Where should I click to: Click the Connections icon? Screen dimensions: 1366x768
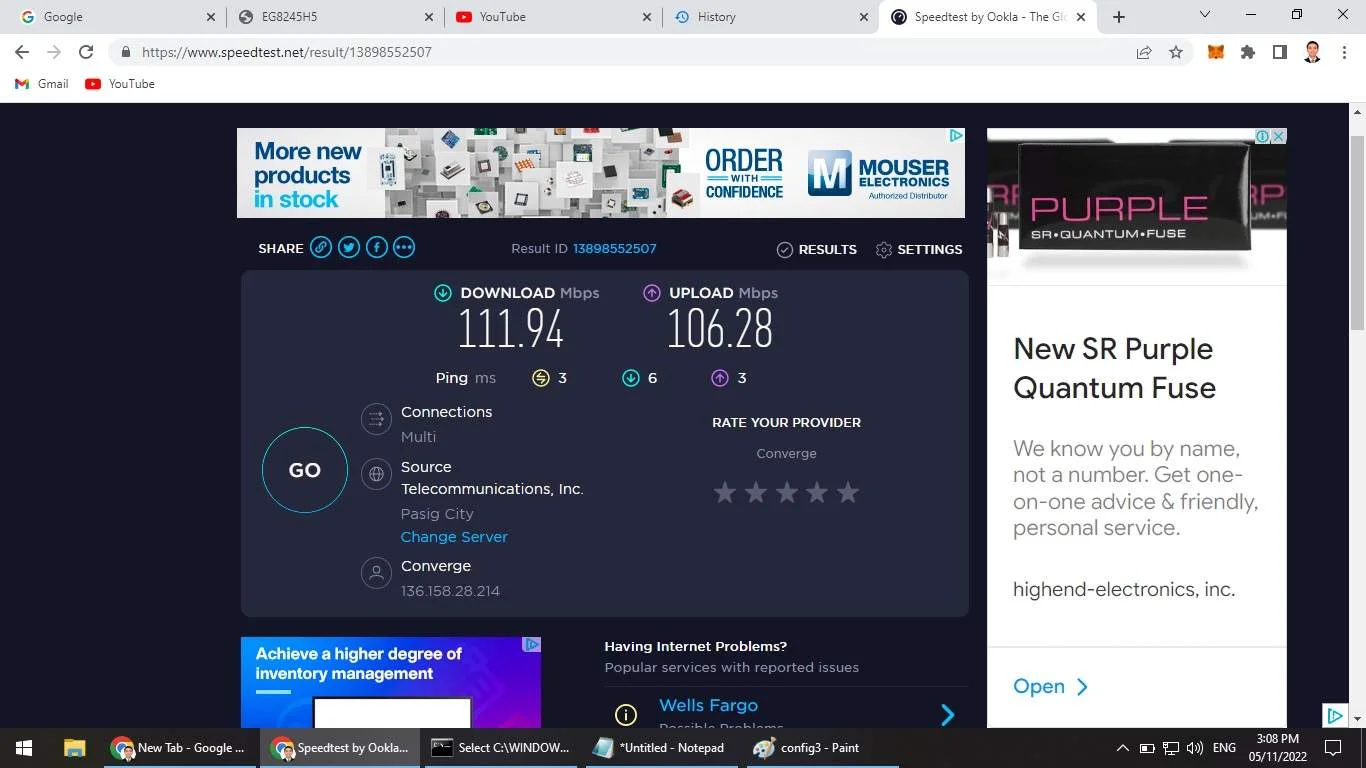(x=376, y=419)
